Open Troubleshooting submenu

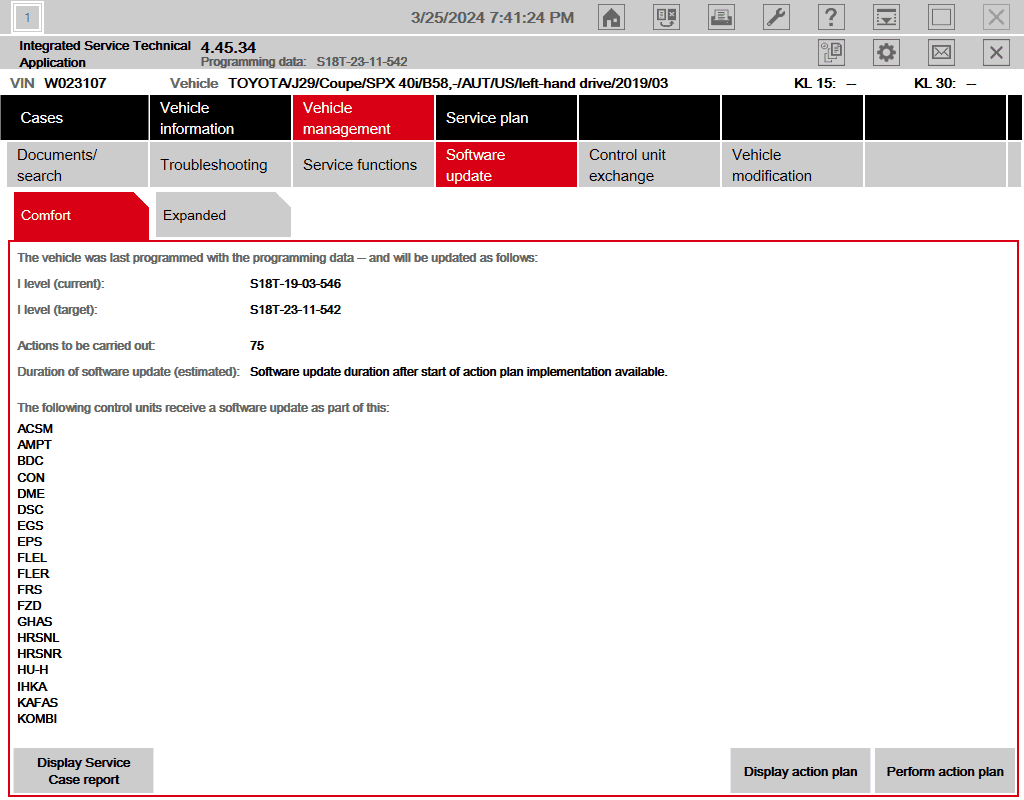(221, 165)
